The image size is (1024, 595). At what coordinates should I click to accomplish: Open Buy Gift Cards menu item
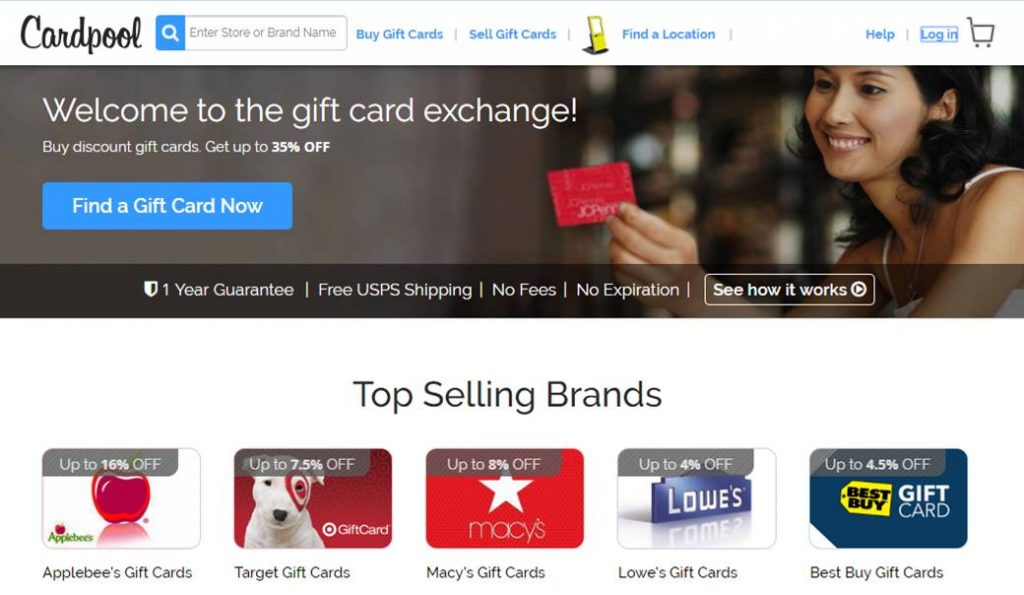tap(399, 35)
